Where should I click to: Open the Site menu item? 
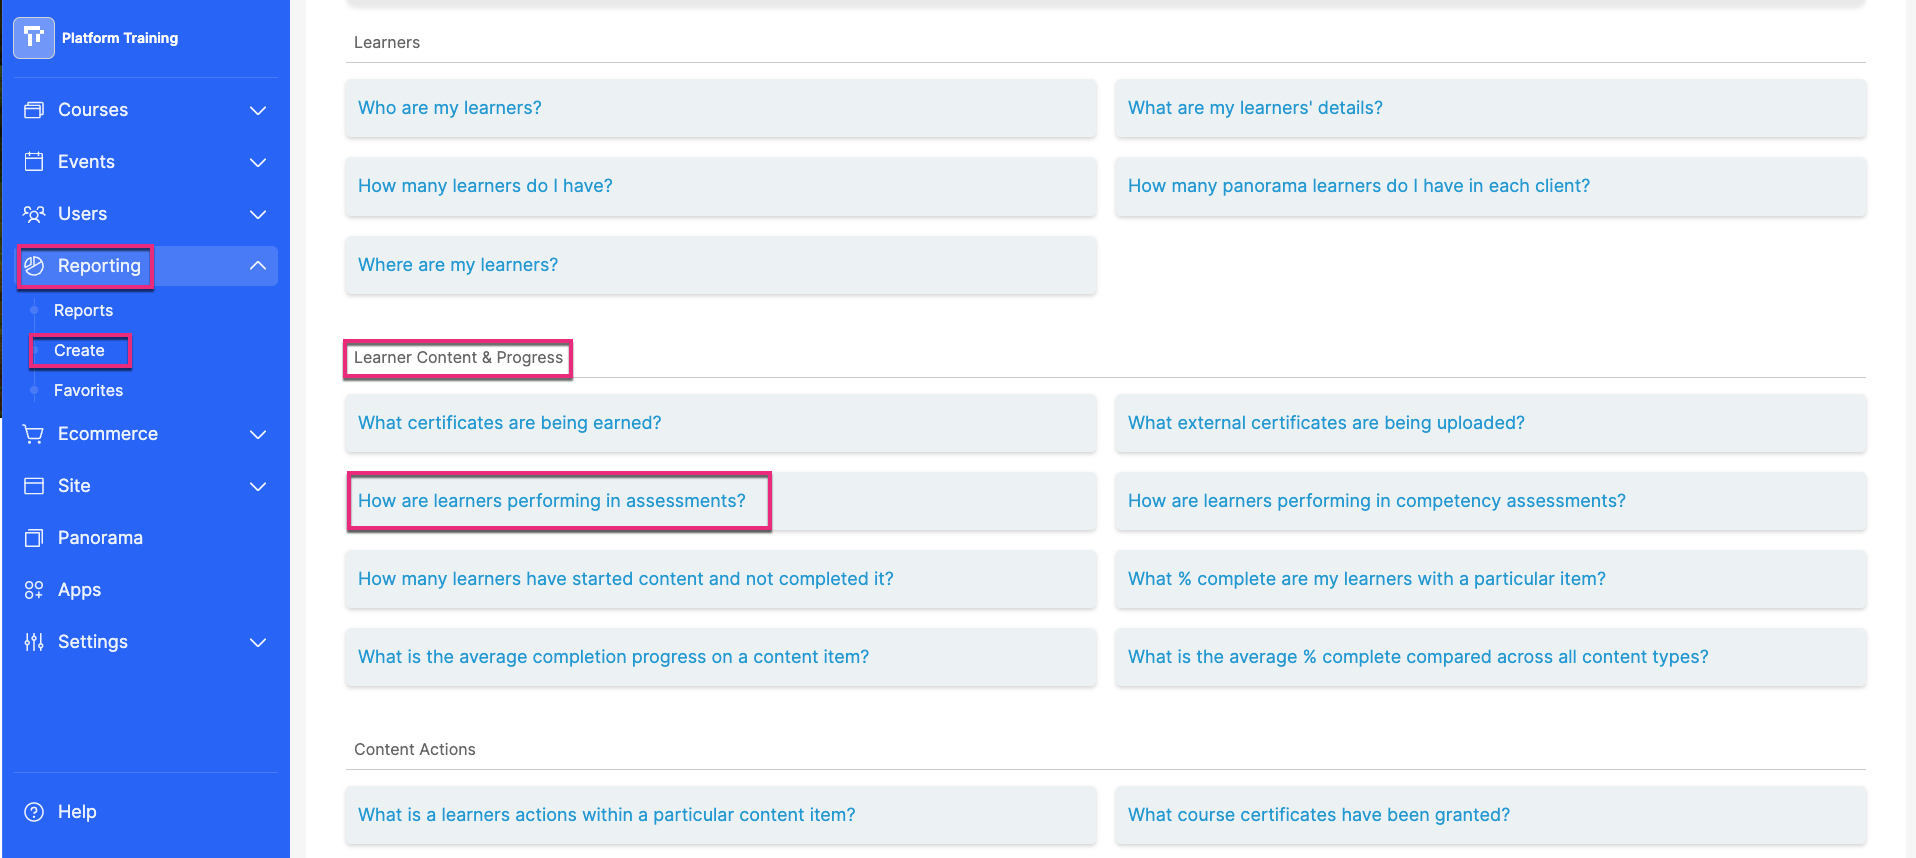(146, 486)
